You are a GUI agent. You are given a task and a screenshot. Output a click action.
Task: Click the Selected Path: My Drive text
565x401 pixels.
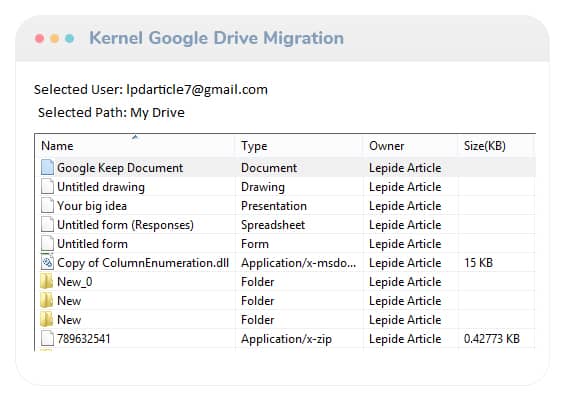coord(111,113)
